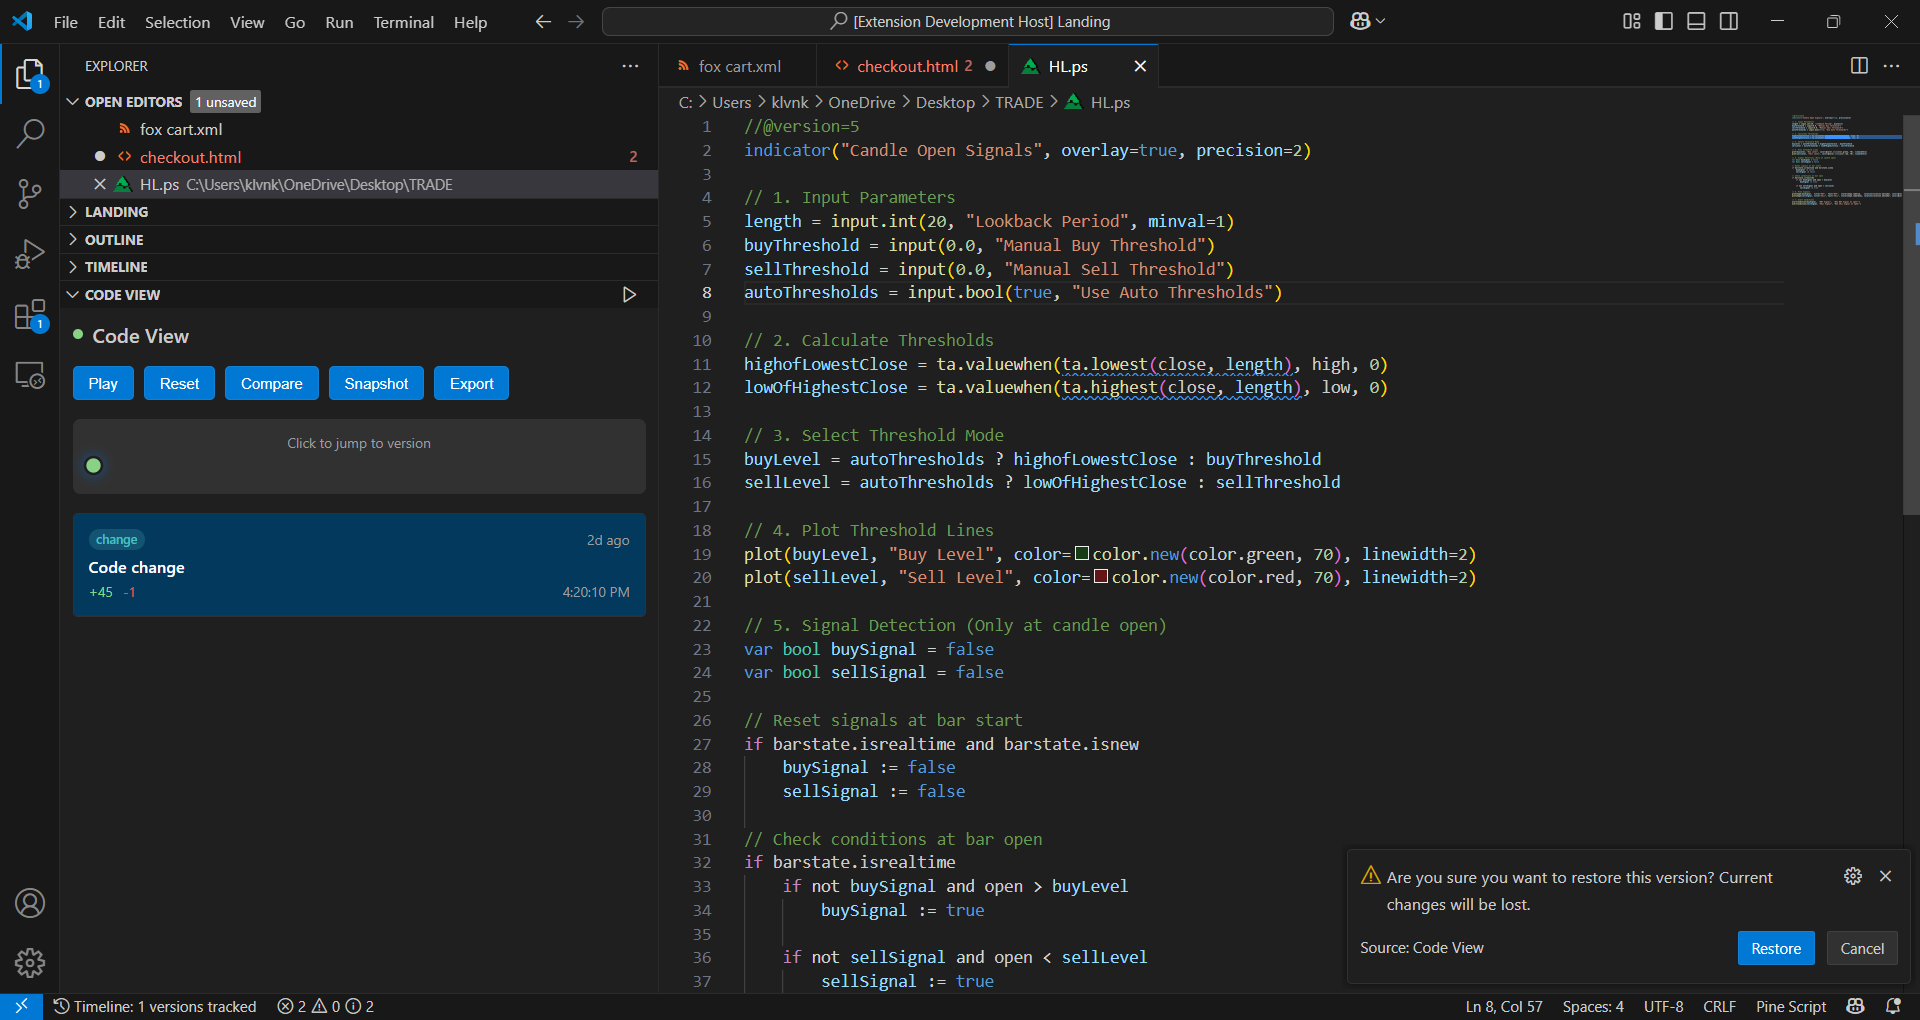Click Spaces: 4 indentation status item

coord(1593,1006)
